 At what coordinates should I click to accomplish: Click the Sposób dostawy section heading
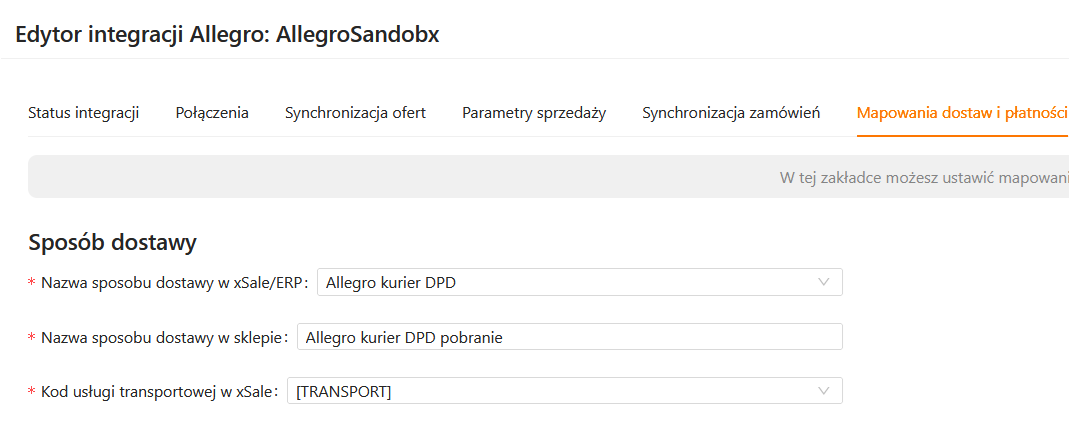pos(112,242)
